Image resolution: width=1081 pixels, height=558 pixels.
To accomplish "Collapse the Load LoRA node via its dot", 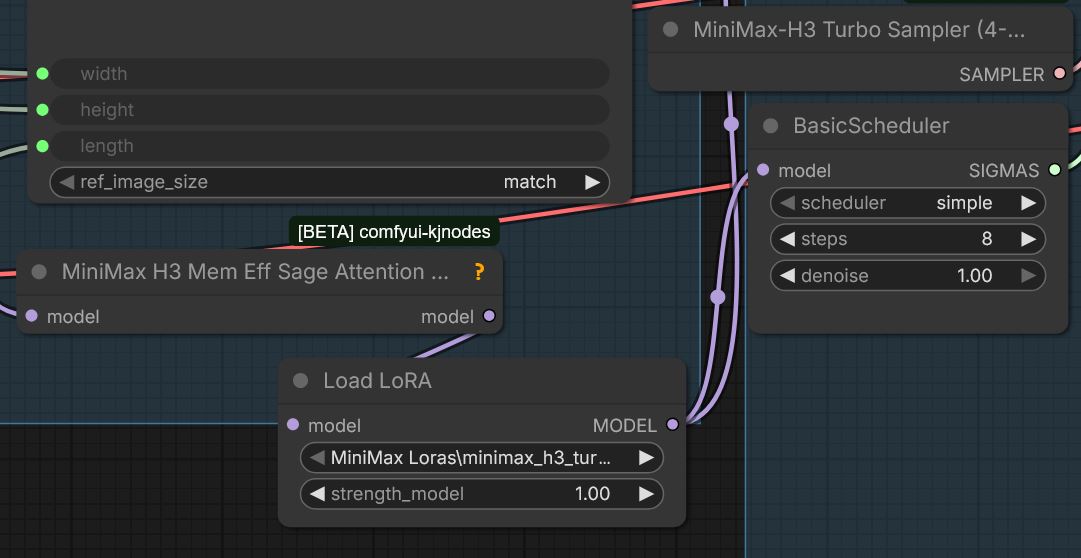I will point(300,381).
